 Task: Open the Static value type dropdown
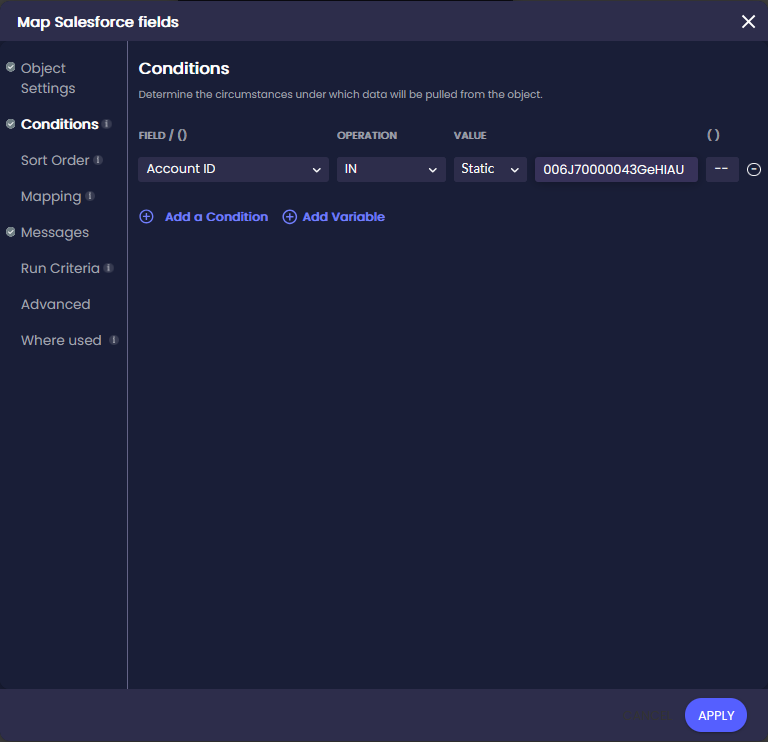click(490, 169)
